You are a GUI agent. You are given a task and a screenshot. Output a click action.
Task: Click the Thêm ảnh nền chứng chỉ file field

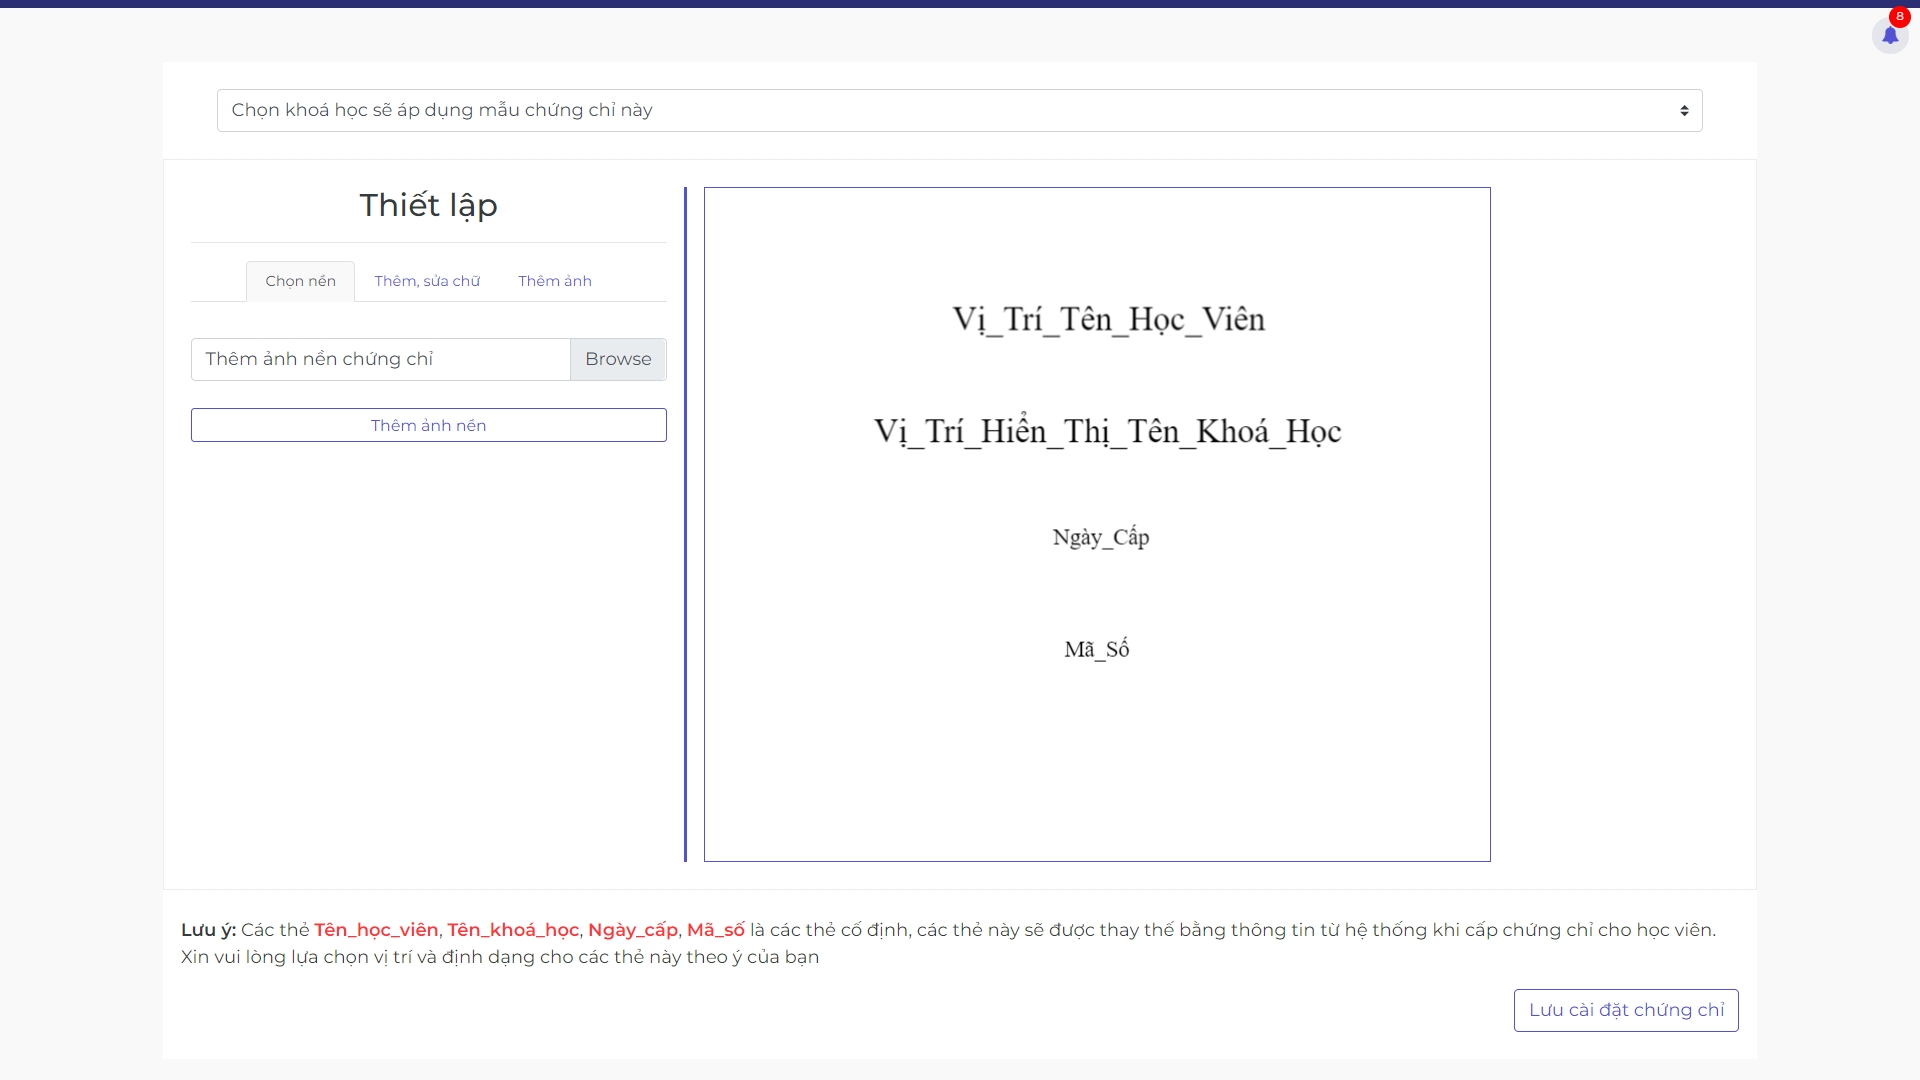380,359
